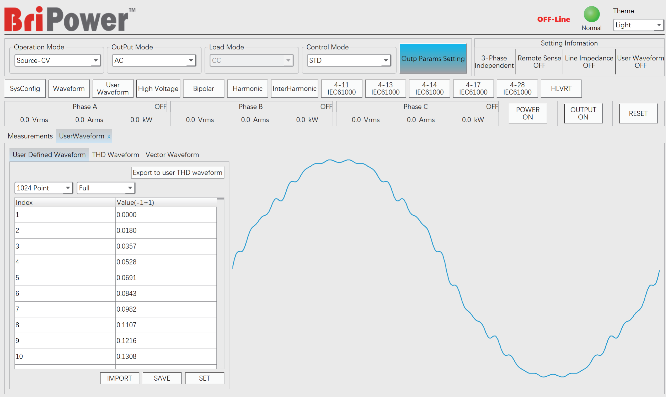The width and height of the screenshot is (666, 397).
Task: Open the 4-28 IEC61000 test
Action: (x=517, y=88)
